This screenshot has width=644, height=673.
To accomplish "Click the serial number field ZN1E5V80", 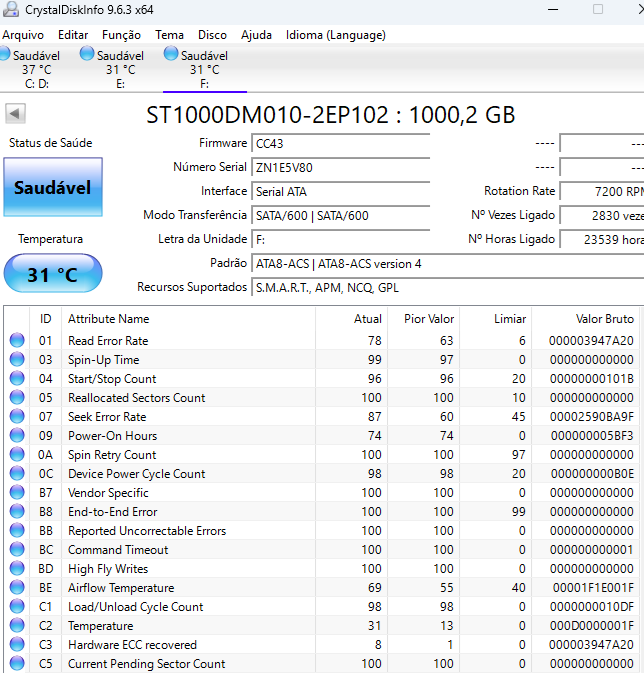I will point(340,167).
